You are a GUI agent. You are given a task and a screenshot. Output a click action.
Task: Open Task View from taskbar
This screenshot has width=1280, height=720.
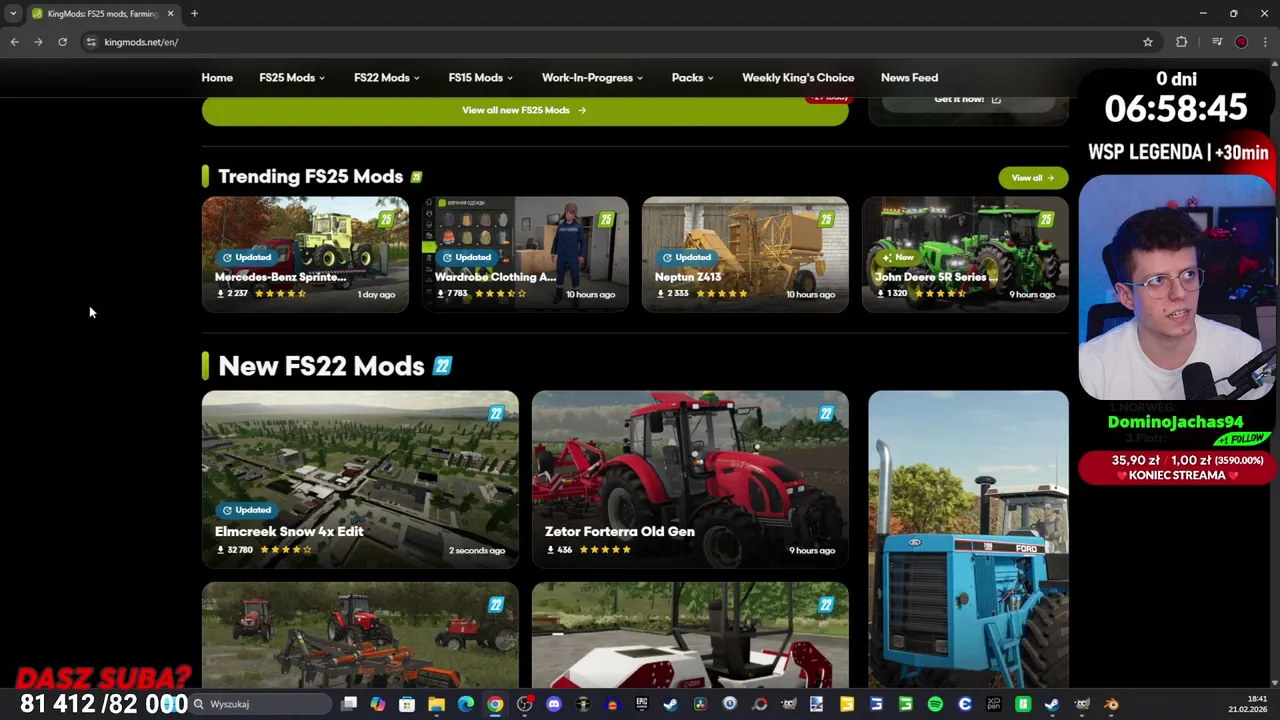pos(349,704)
